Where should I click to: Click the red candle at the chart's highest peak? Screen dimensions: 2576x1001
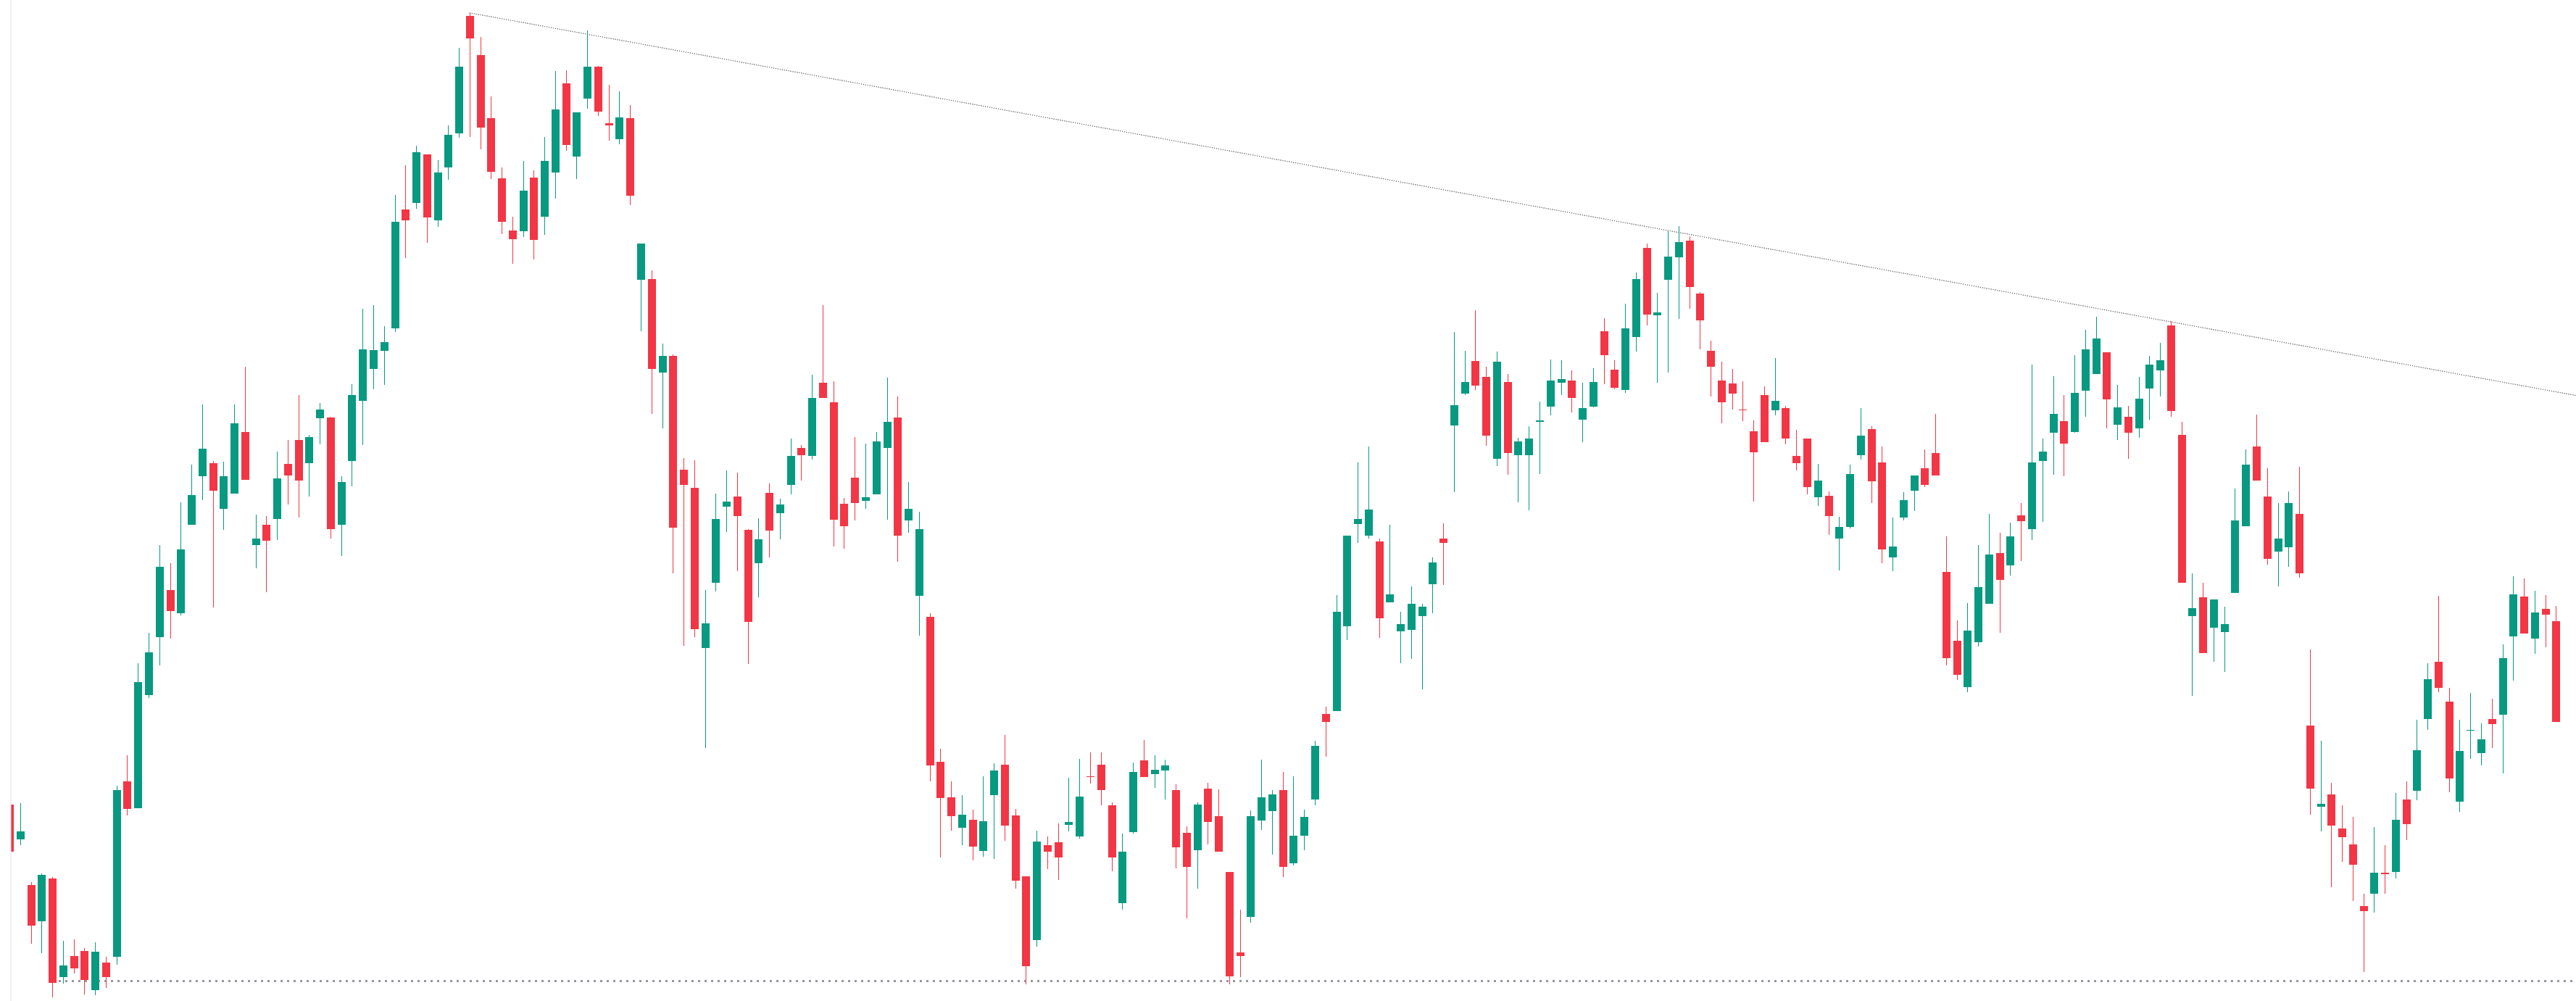[470, 27]
